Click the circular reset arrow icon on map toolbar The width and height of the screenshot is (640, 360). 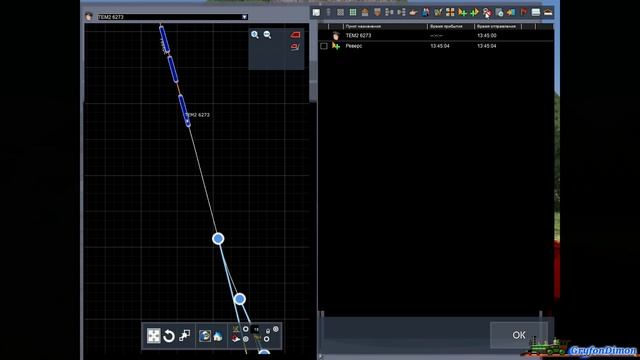[169, 336]
